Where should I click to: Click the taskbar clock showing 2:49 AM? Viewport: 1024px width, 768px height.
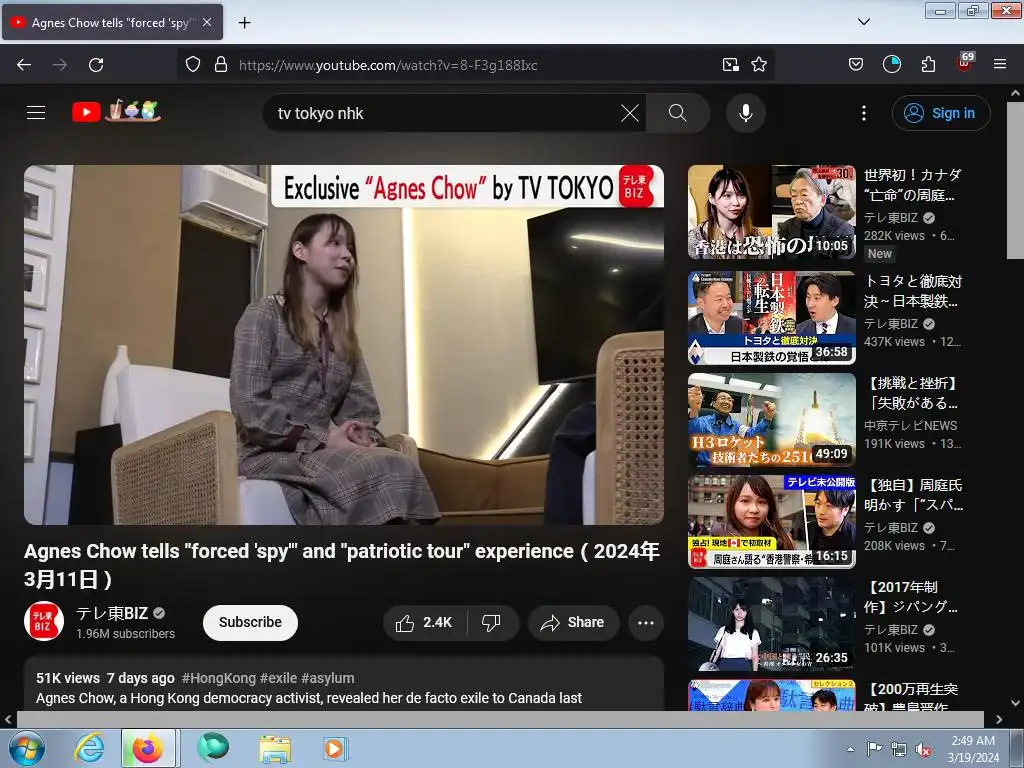point(973,749)
